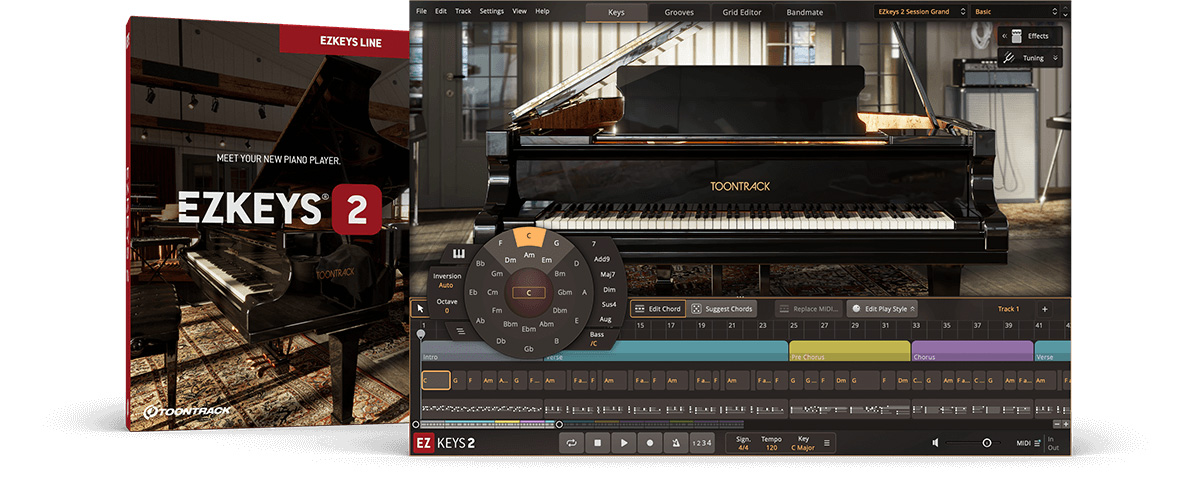Select G on the chord wheel
This screenshot has width=1200, height=488.
click(556, 243)
